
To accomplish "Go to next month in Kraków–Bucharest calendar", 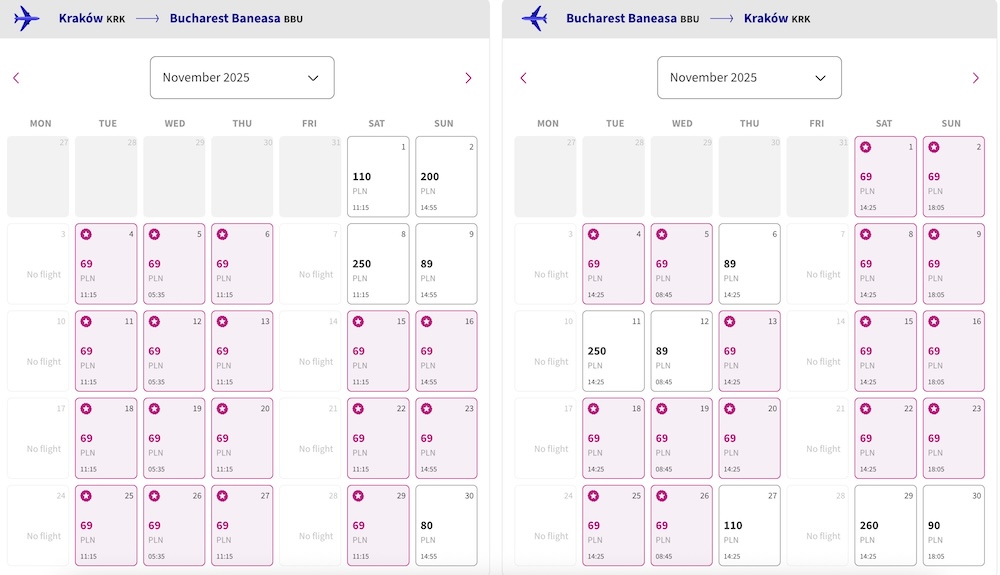I will pos(468,78).
